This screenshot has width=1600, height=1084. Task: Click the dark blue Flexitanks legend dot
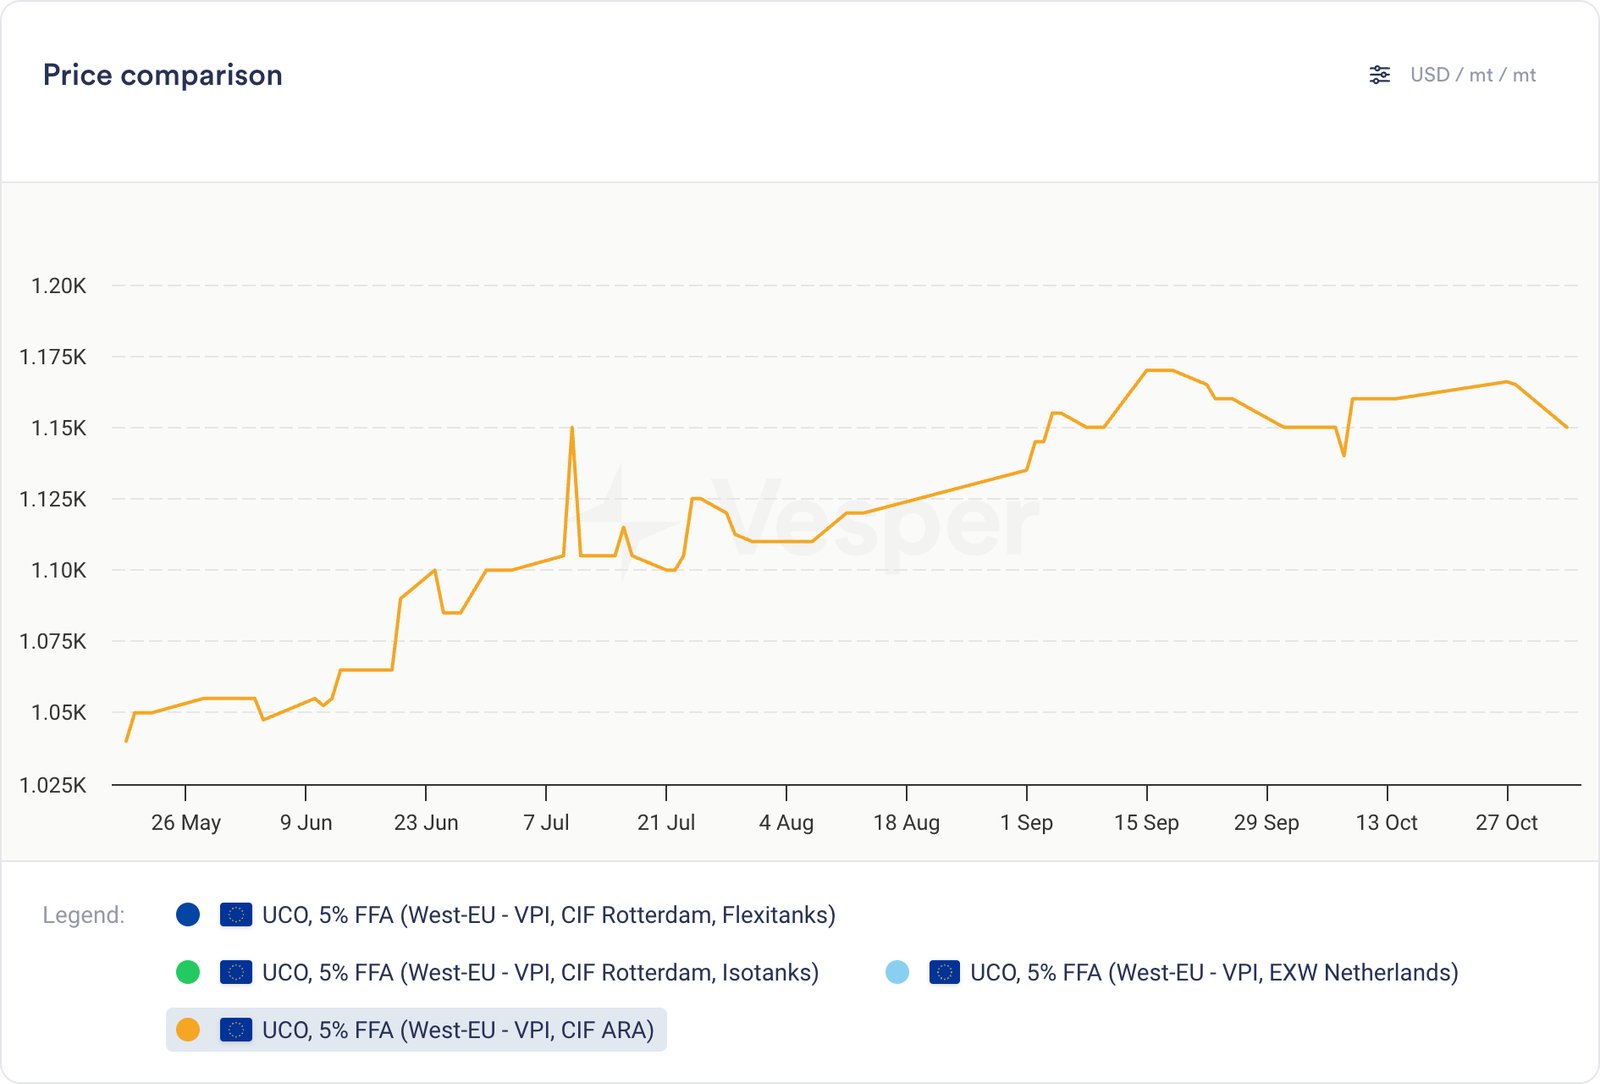[188, 915]
